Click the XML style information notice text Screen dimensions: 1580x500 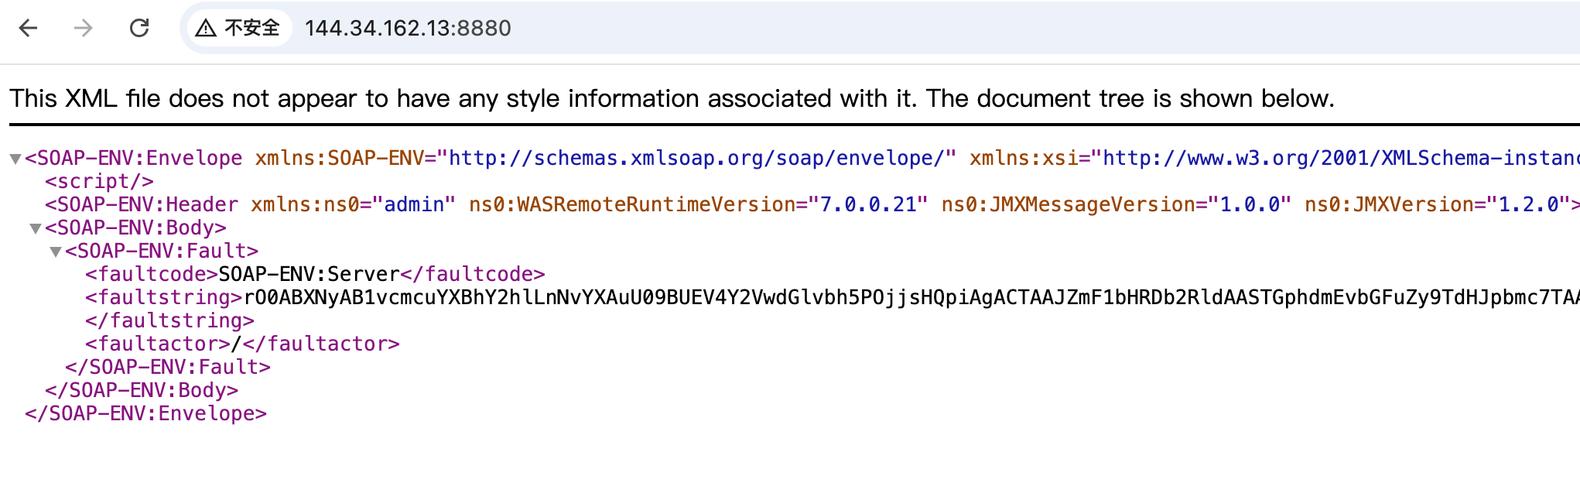click(672, 98)
